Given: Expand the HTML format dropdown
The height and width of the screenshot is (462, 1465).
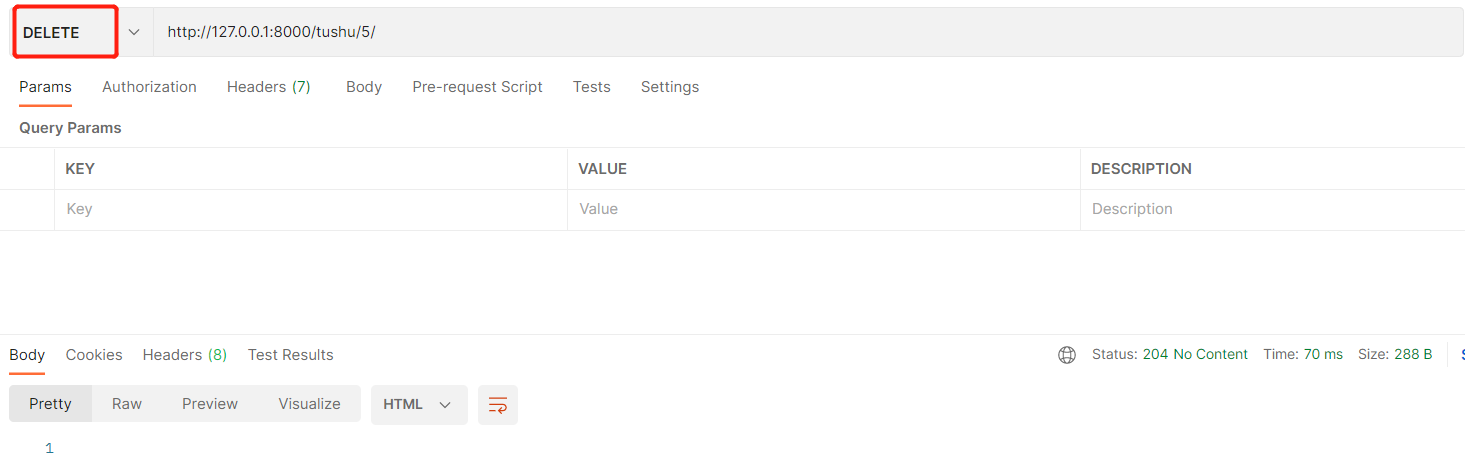Looking at the screenshot, I should tap(418, 405).
